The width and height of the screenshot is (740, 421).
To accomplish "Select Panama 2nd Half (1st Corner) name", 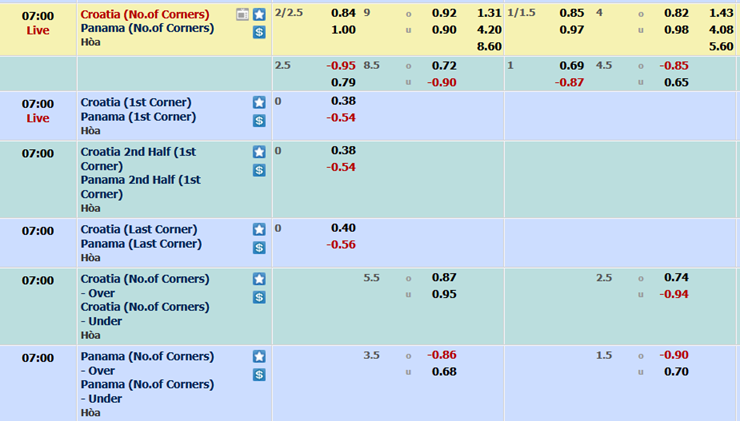I will 141,187.
